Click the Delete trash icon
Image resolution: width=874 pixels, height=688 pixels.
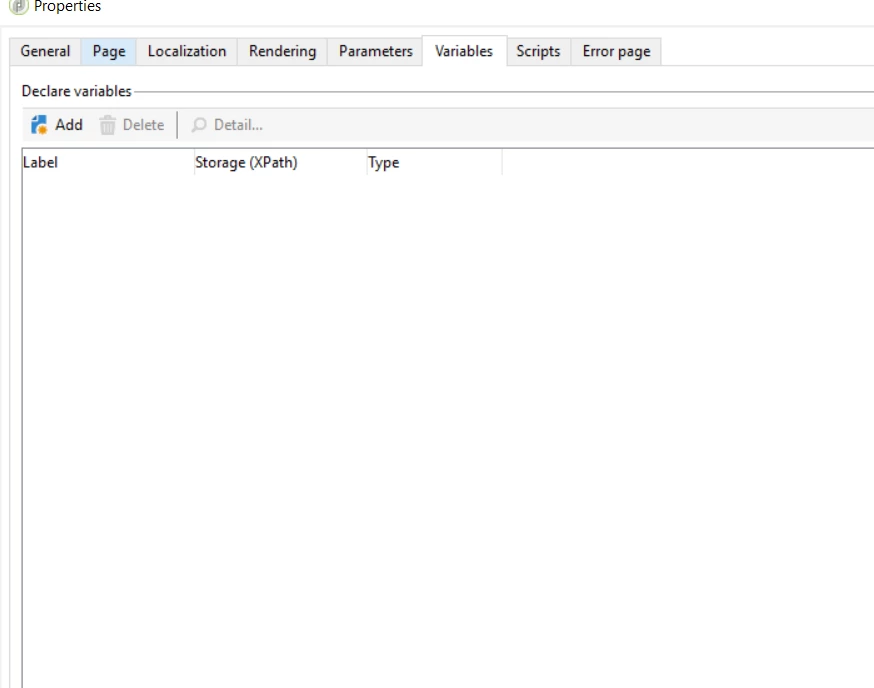(108, 125)
